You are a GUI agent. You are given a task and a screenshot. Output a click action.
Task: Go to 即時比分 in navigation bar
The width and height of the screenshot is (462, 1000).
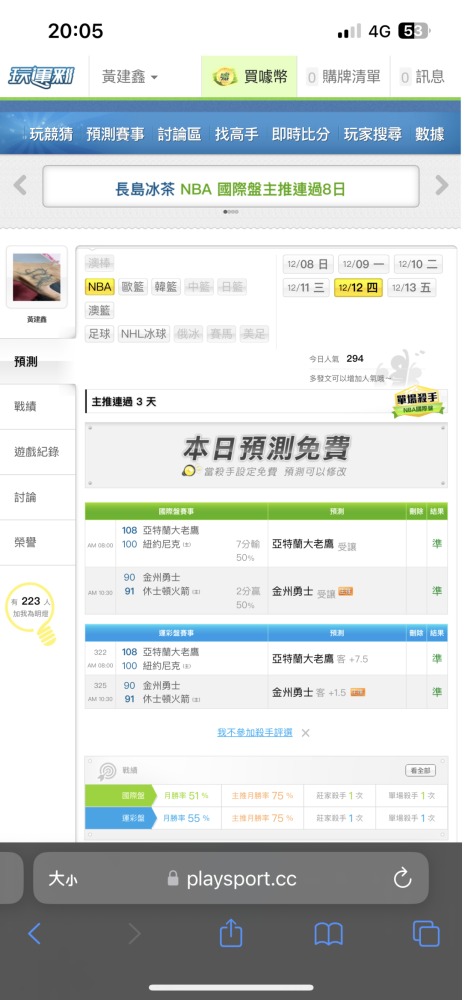(x=301, y=134)
